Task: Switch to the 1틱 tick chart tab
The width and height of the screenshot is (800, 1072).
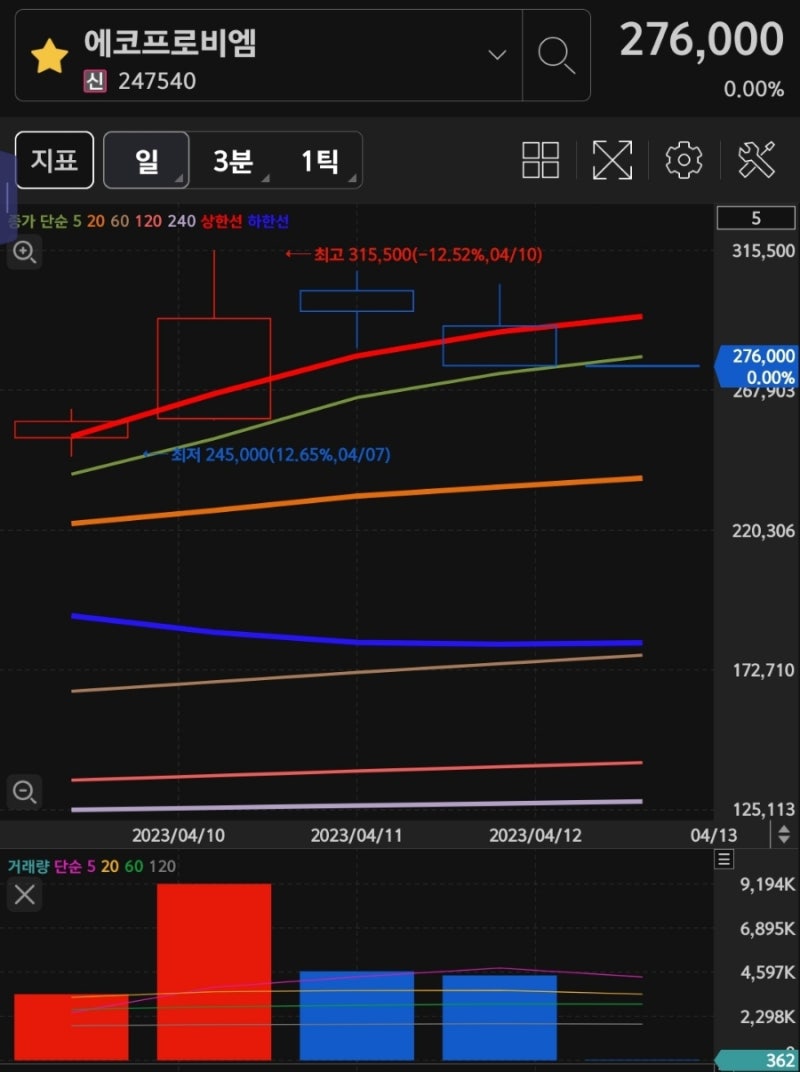Action: coord(319,161)
